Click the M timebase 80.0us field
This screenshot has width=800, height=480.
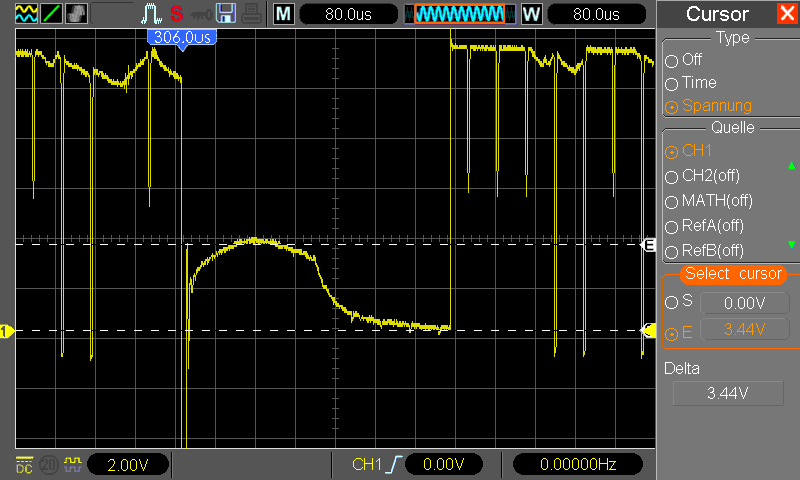[348, 14]
